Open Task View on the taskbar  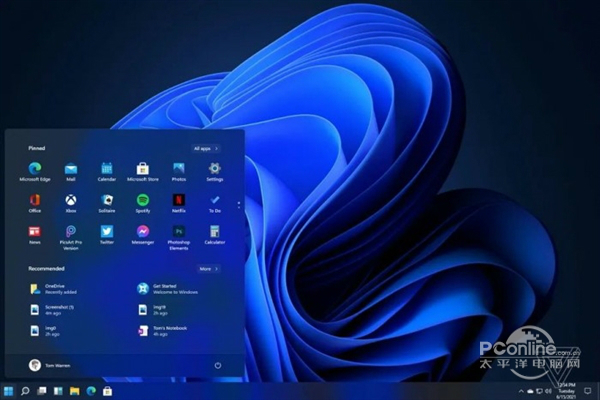[42, 391]
